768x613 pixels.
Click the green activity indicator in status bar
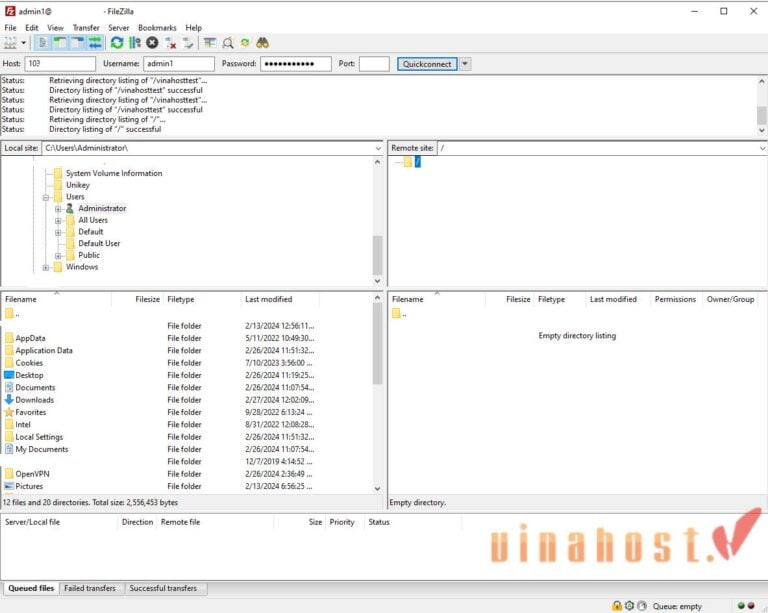pos(741,606)
